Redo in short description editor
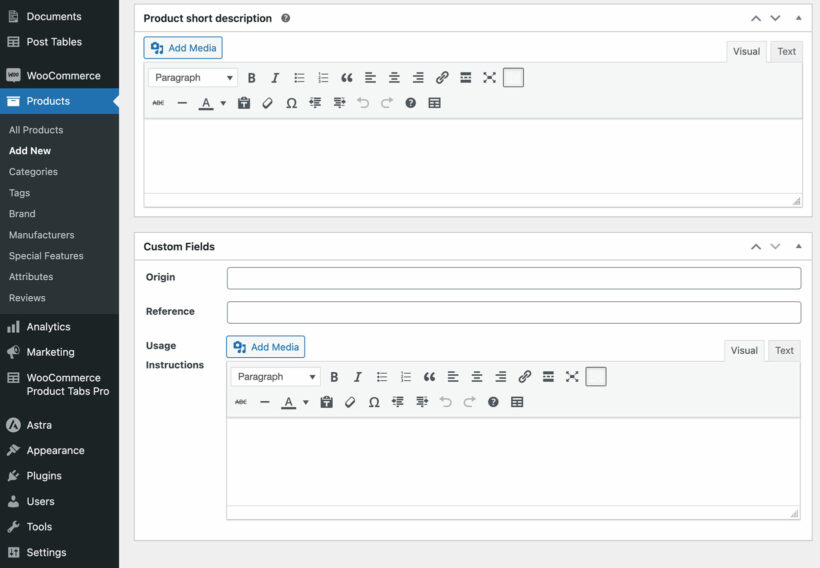 click(x=386, y=103)
